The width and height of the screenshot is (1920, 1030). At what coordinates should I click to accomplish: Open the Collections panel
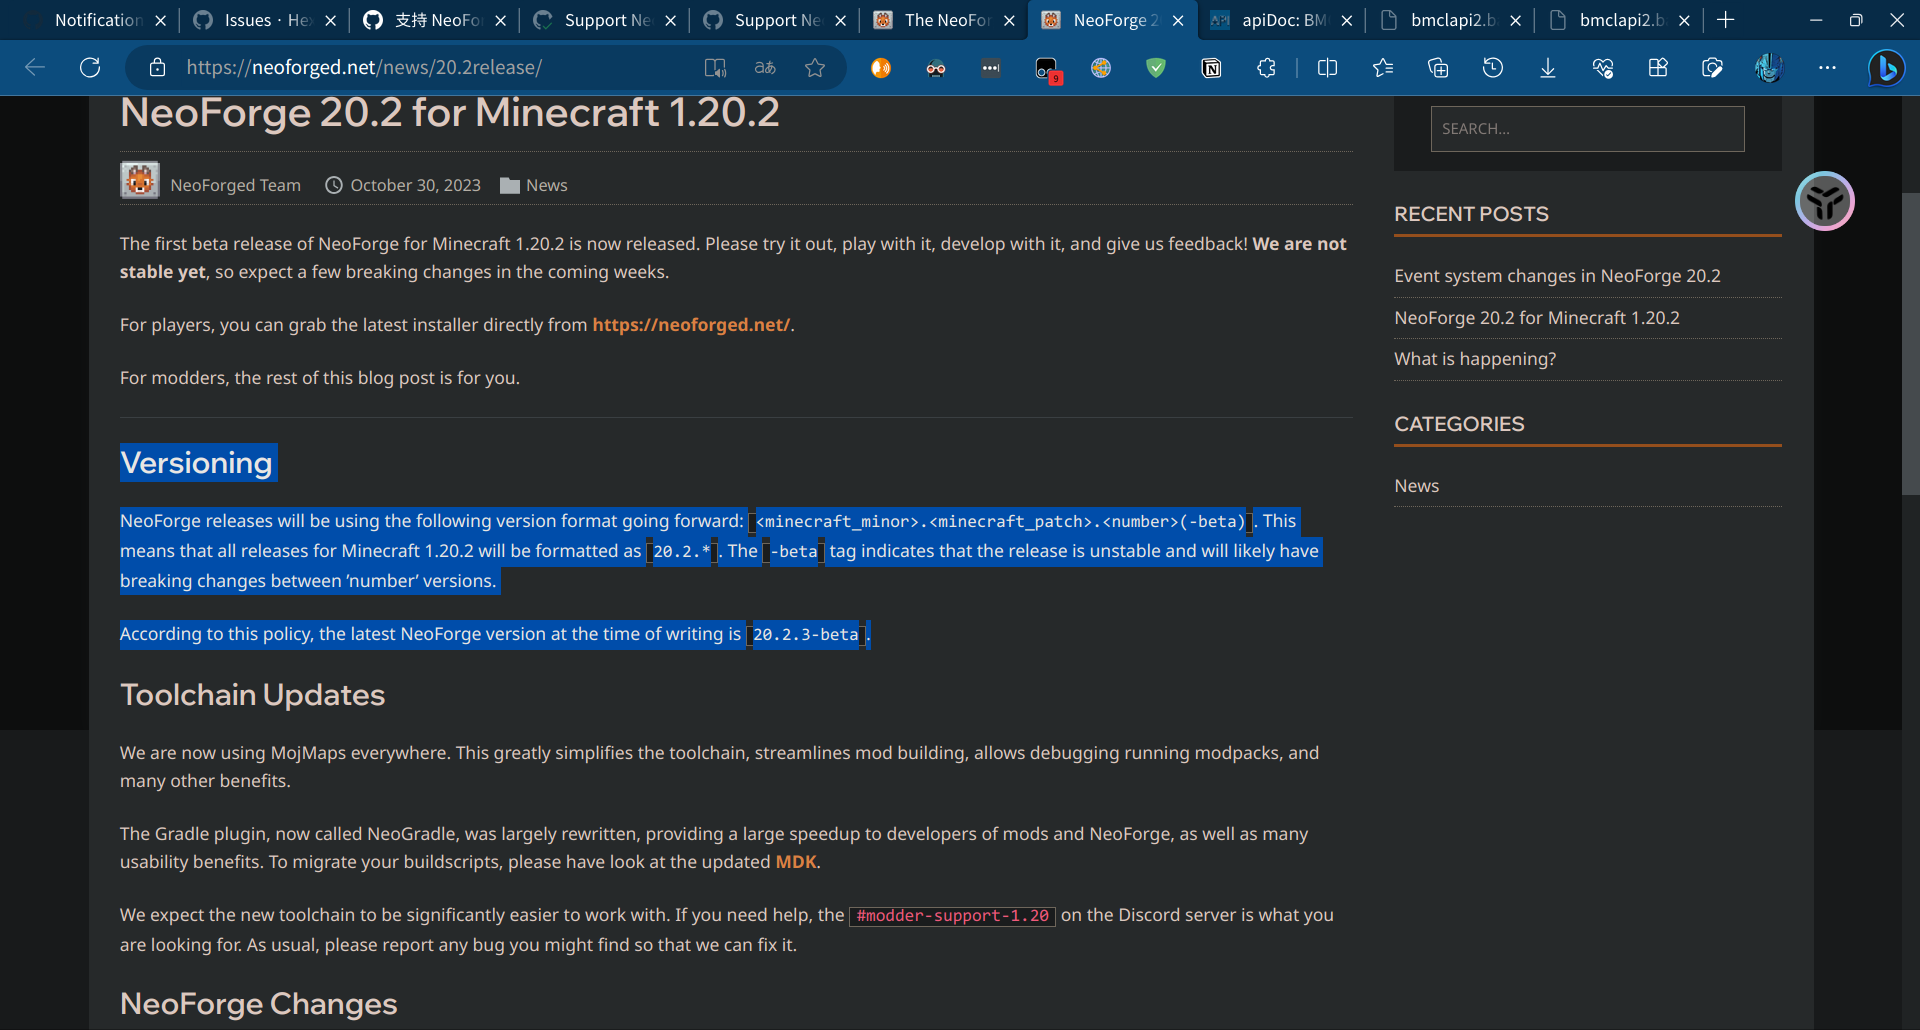[x=1438, y=67]
